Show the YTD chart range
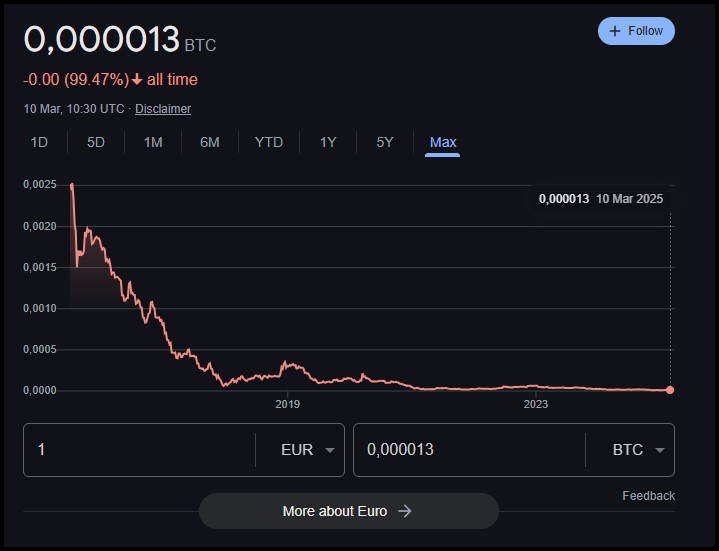The width and height of the screenshot is (719, 551). coord(269,142)
